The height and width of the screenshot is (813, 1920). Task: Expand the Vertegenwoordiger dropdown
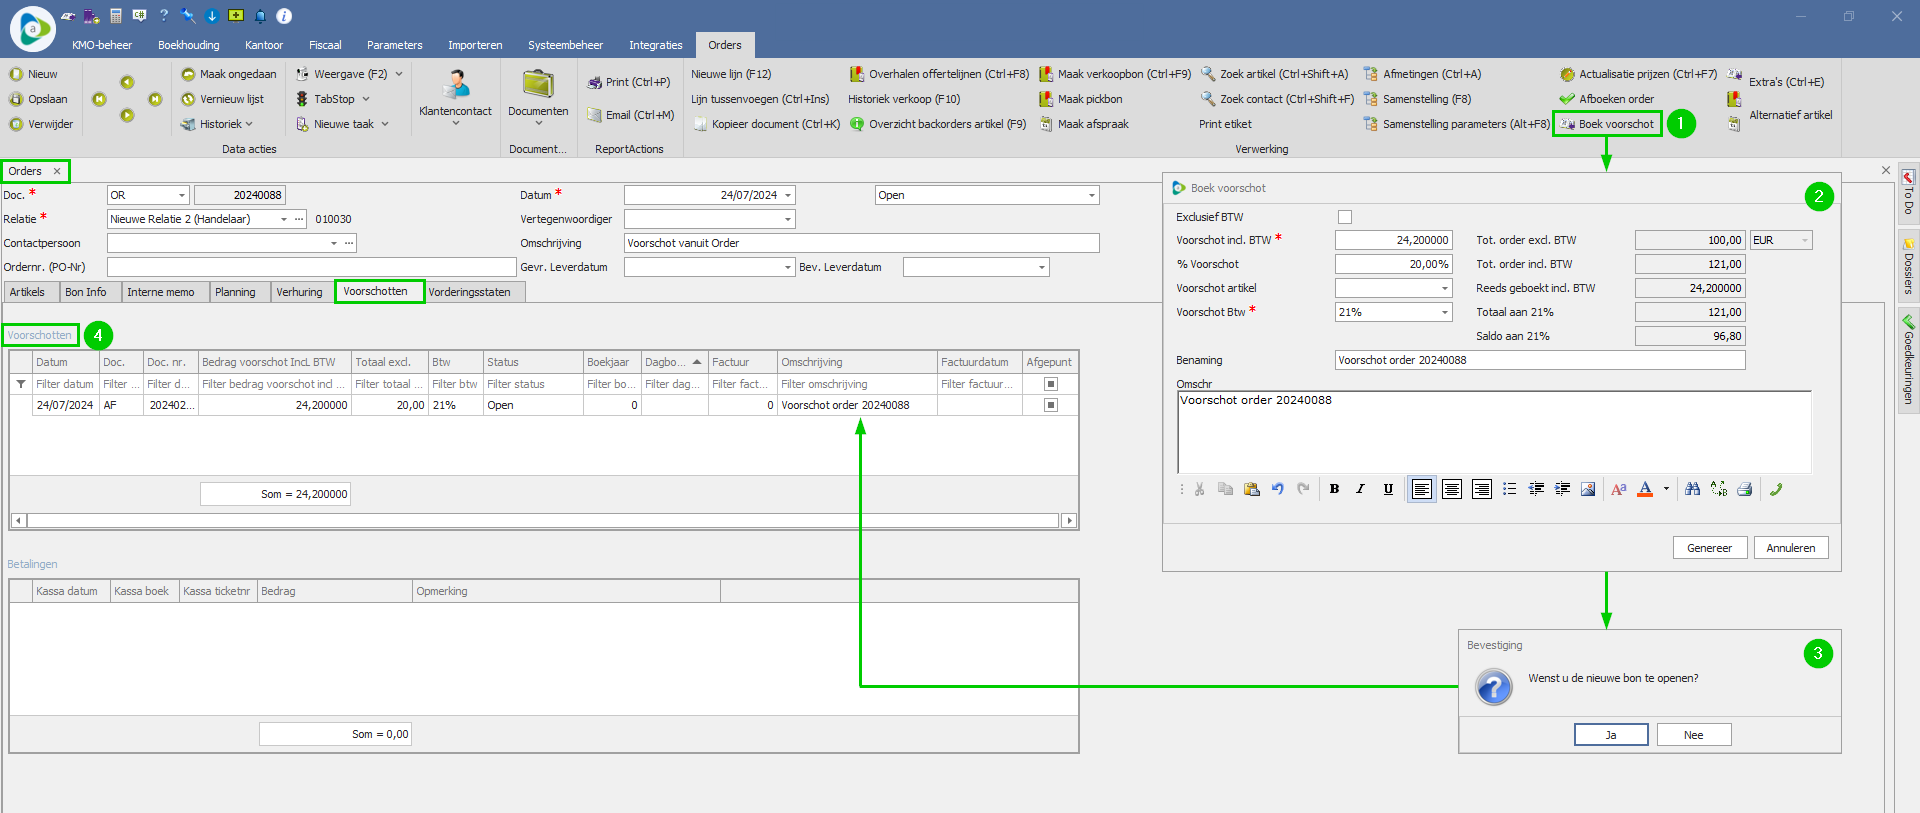click(x=788, y=219)
